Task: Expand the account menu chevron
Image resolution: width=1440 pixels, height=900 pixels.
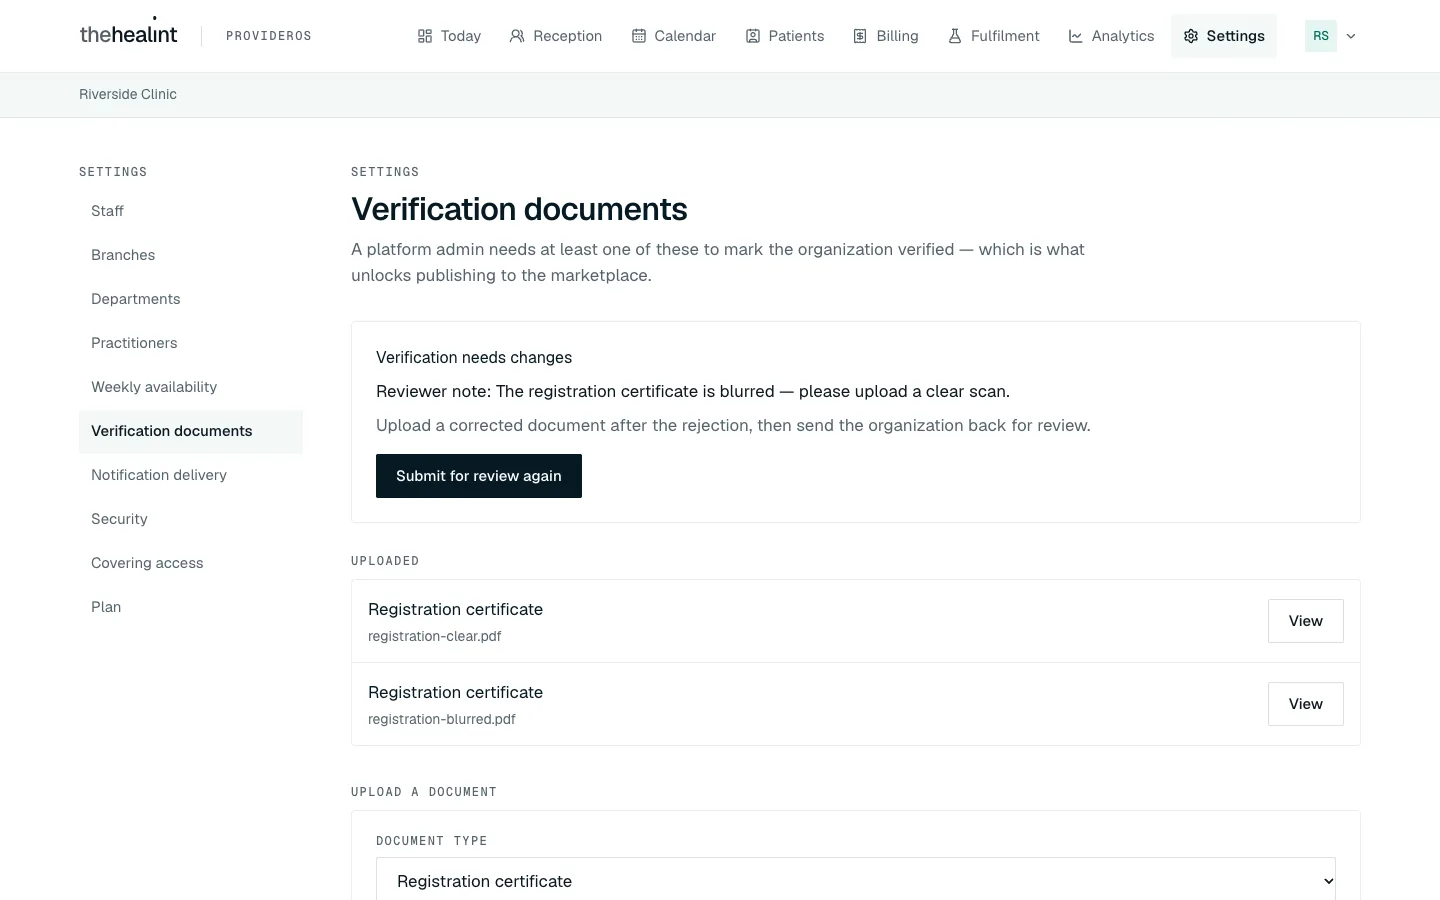Action: coord(1351,36)
